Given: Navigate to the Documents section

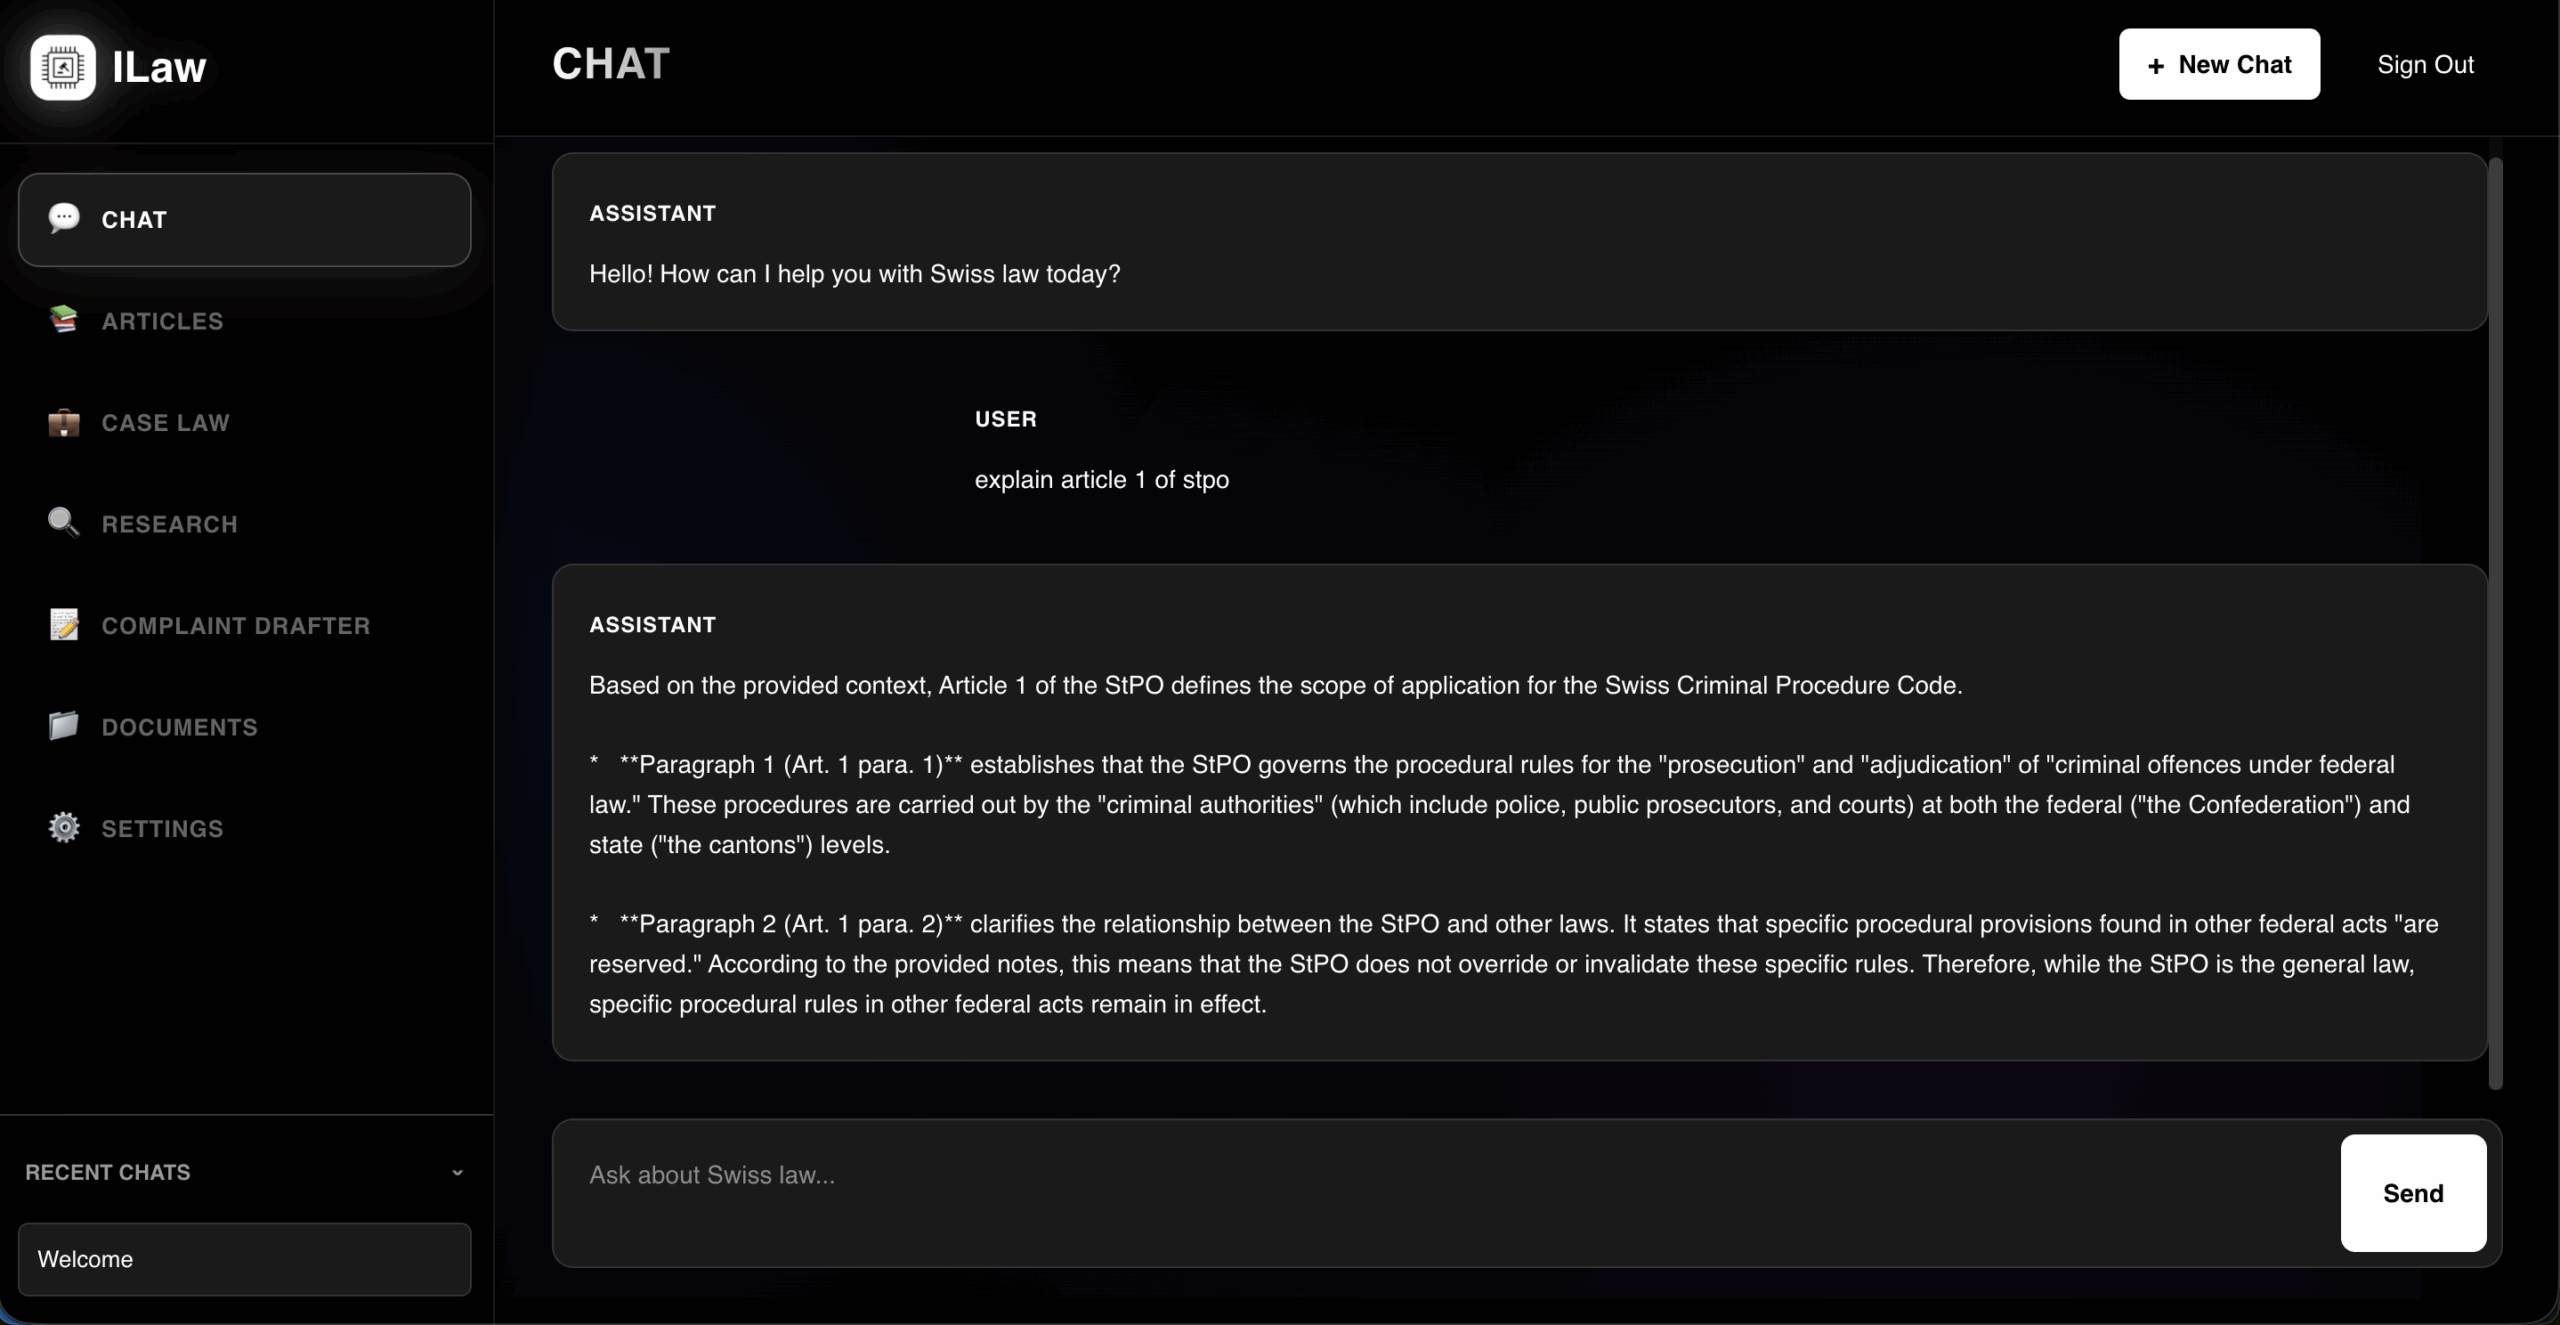Looking at the screenshot, I should click(x=179, y=727).
